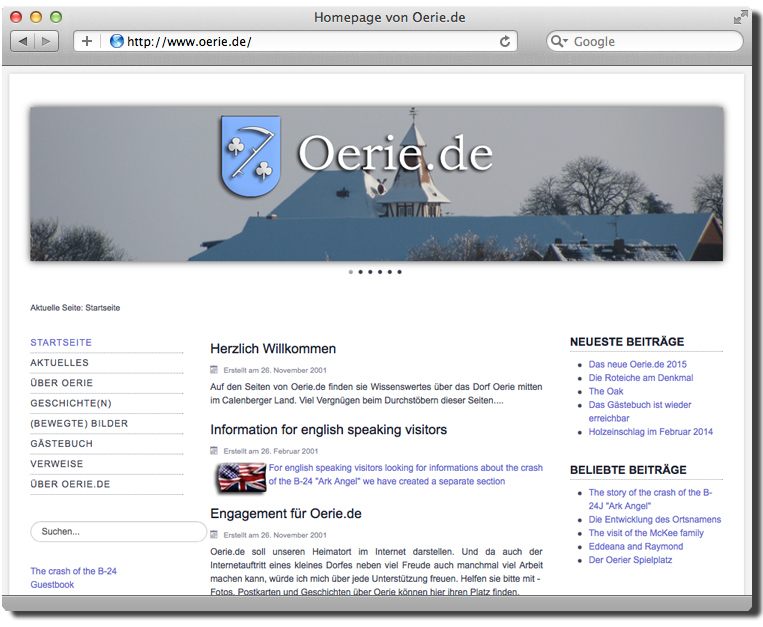763x627 pixels.
Task: Click the Oerie coat of arms logo
Action: (x=251, y=156)
